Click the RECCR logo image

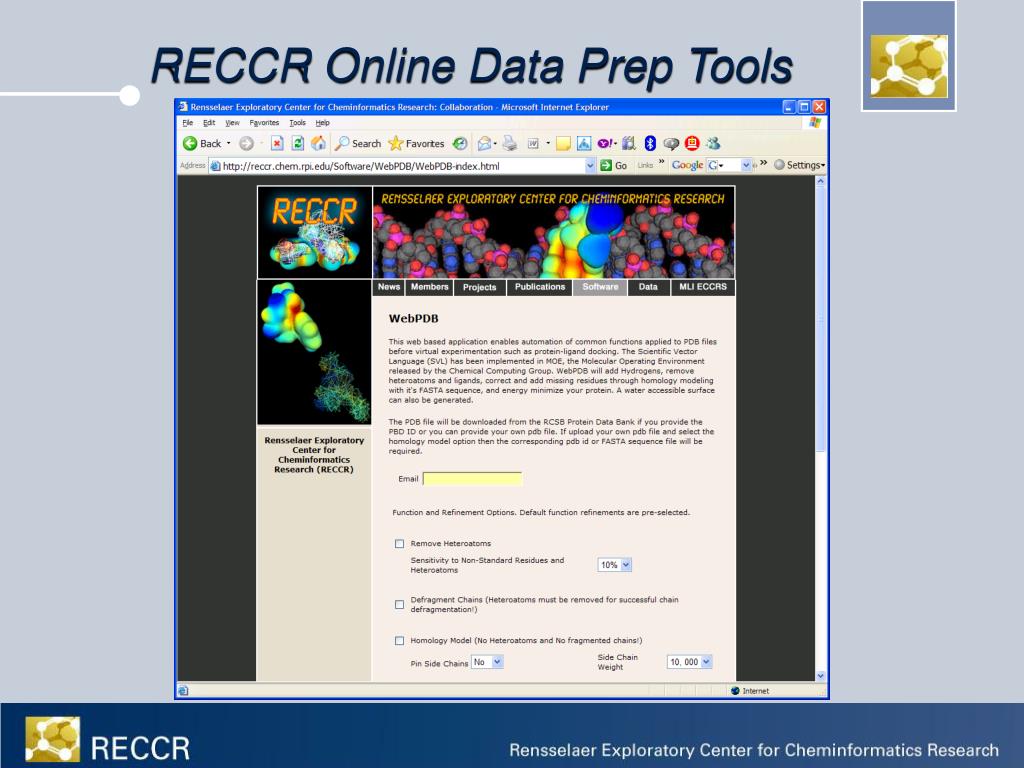click(x=314, y=232)
